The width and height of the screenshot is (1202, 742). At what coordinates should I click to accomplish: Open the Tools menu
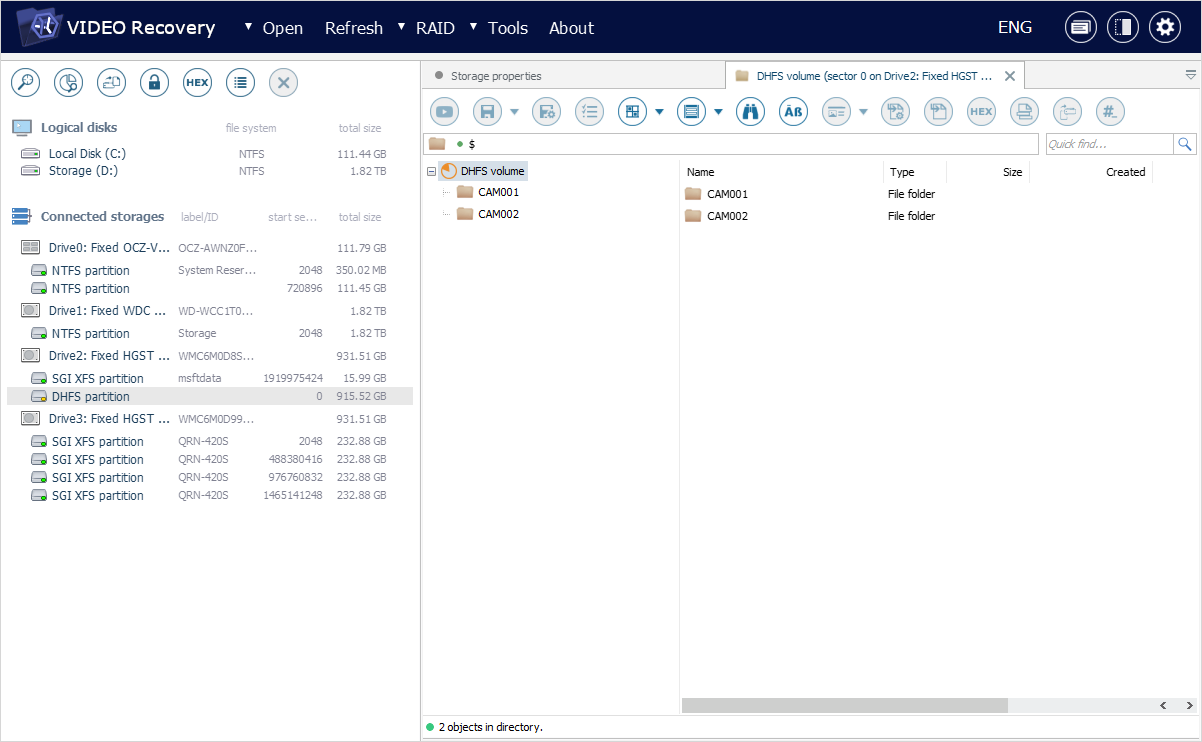point(507,28)
